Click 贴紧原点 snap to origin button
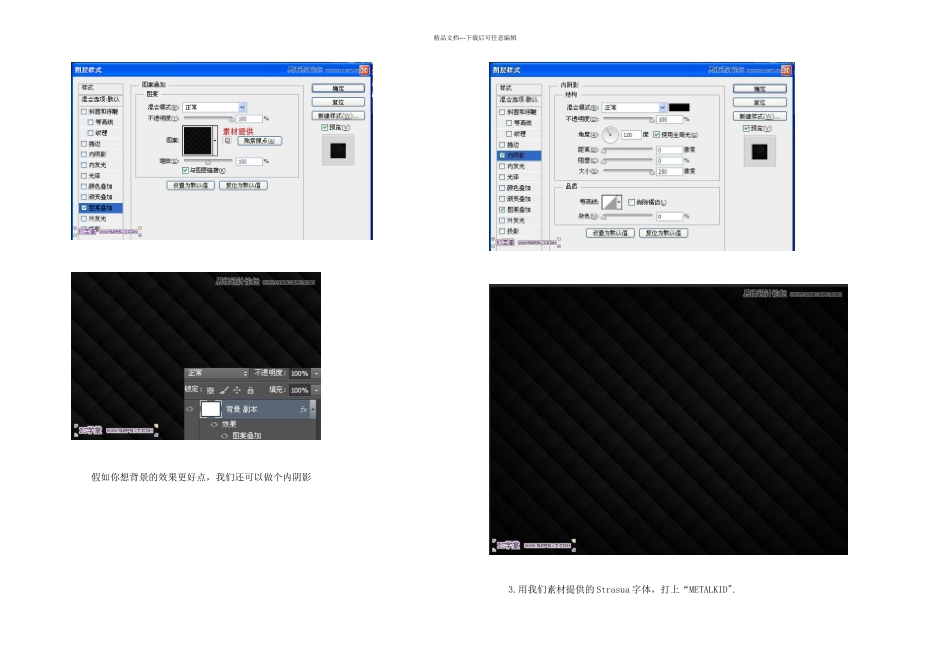Image resolution: width=950 pixels, height=672 pixels. tap(259, 141)
